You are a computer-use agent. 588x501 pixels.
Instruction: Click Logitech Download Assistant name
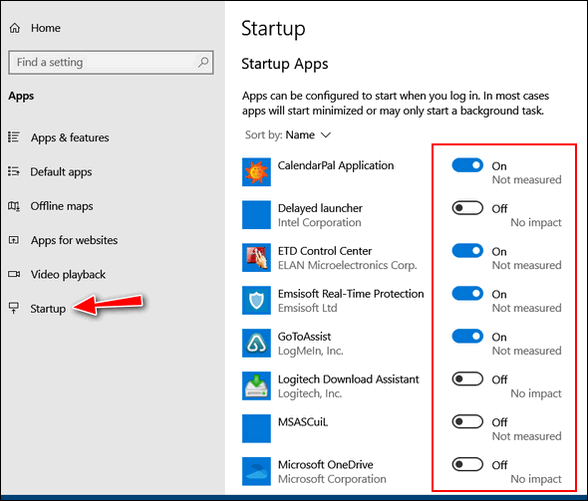tap(348, 379)
